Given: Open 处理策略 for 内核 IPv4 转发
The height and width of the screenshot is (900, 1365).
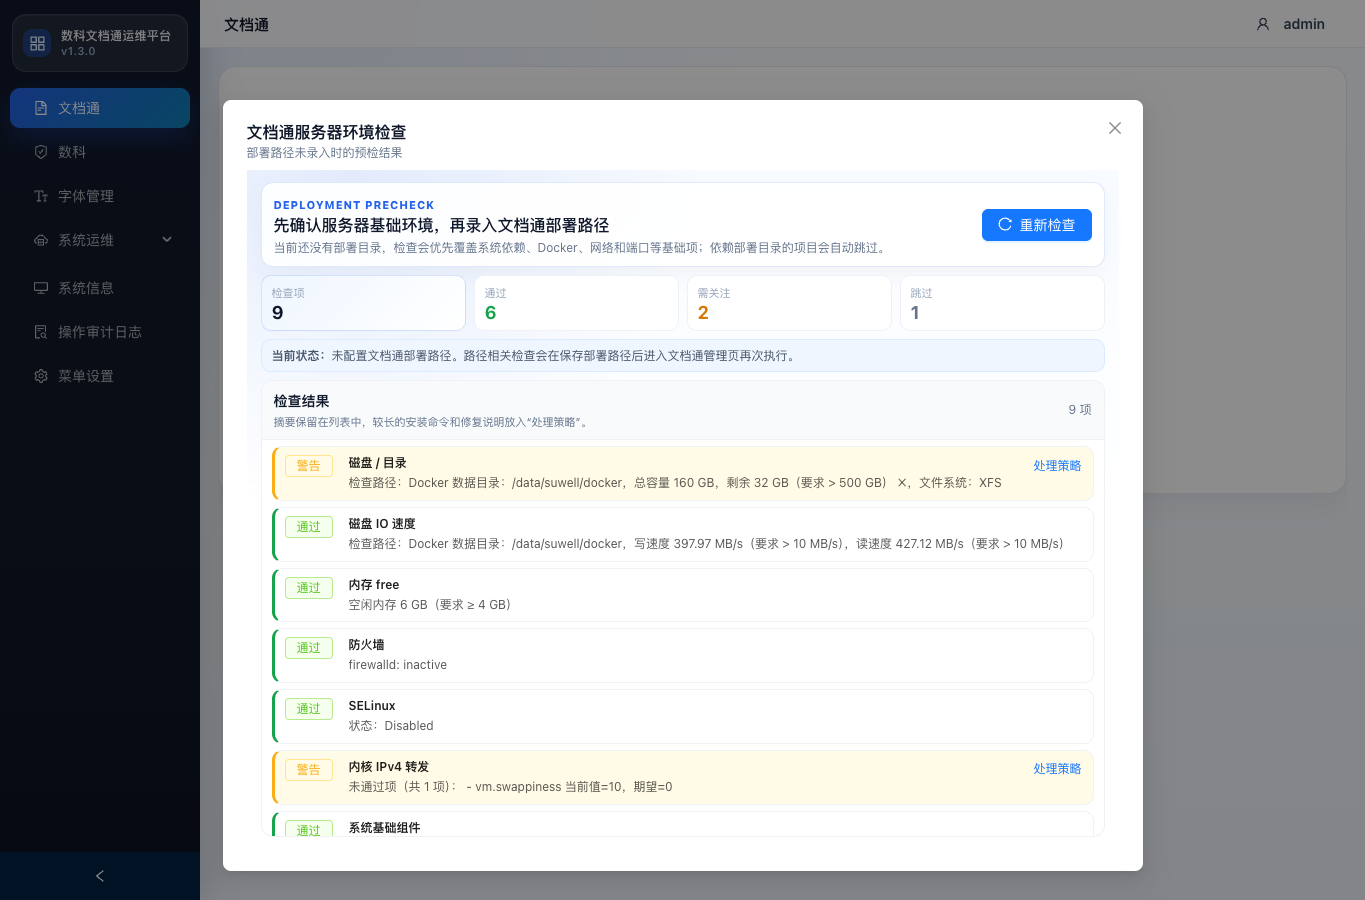Looking at the screenshot, I should click(1057, 769).
